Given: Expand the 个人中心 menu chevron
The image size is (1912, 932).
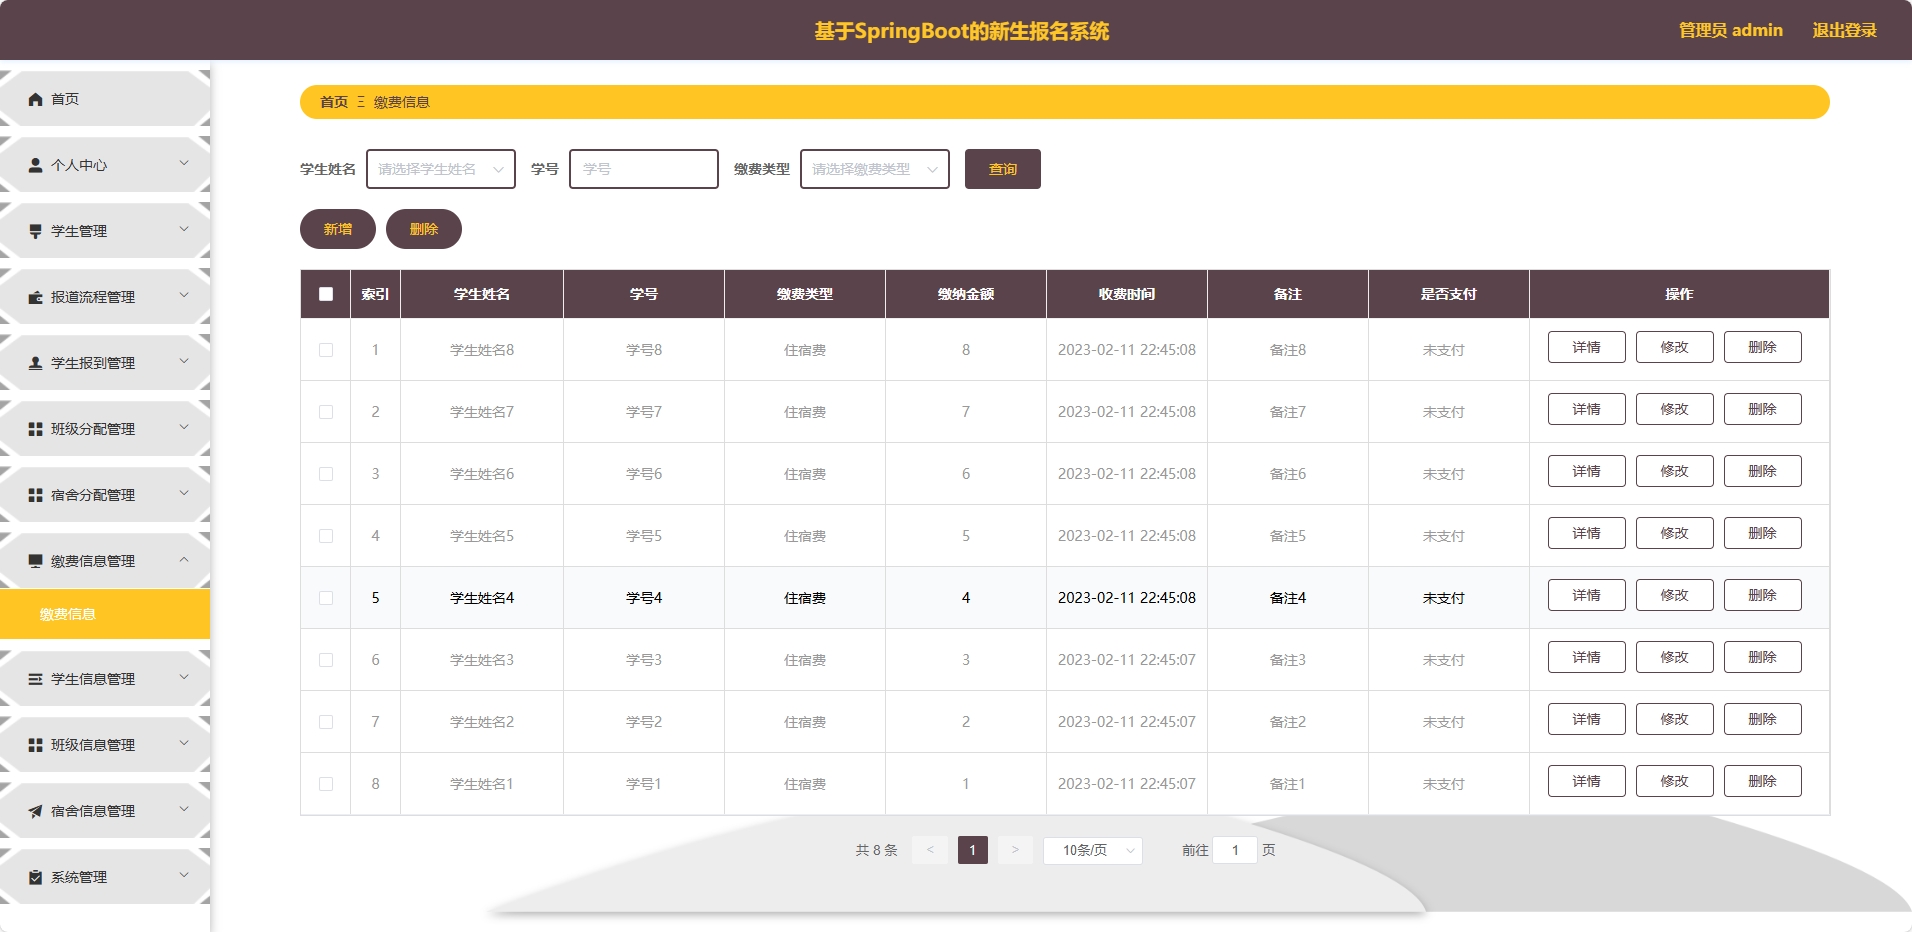Looking at the screenshot, I should point(184,163).
